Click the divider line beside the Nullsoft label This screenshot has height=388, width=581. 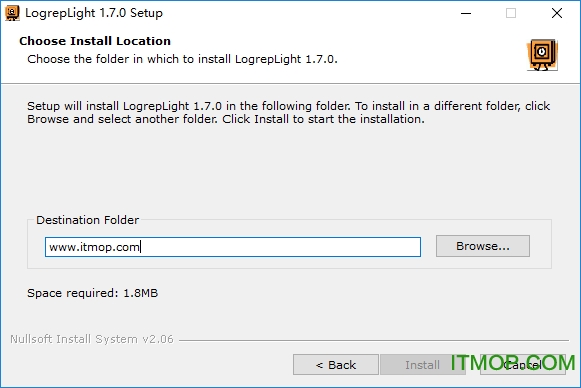374,340
